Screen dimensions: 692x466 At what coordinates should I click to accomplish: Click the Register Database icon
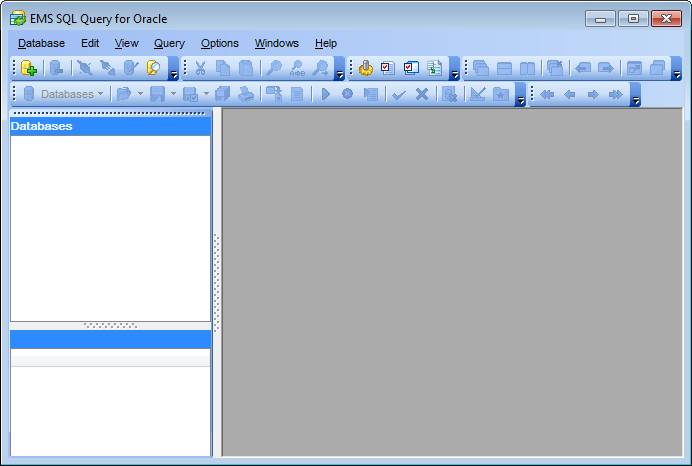point(29,69)
